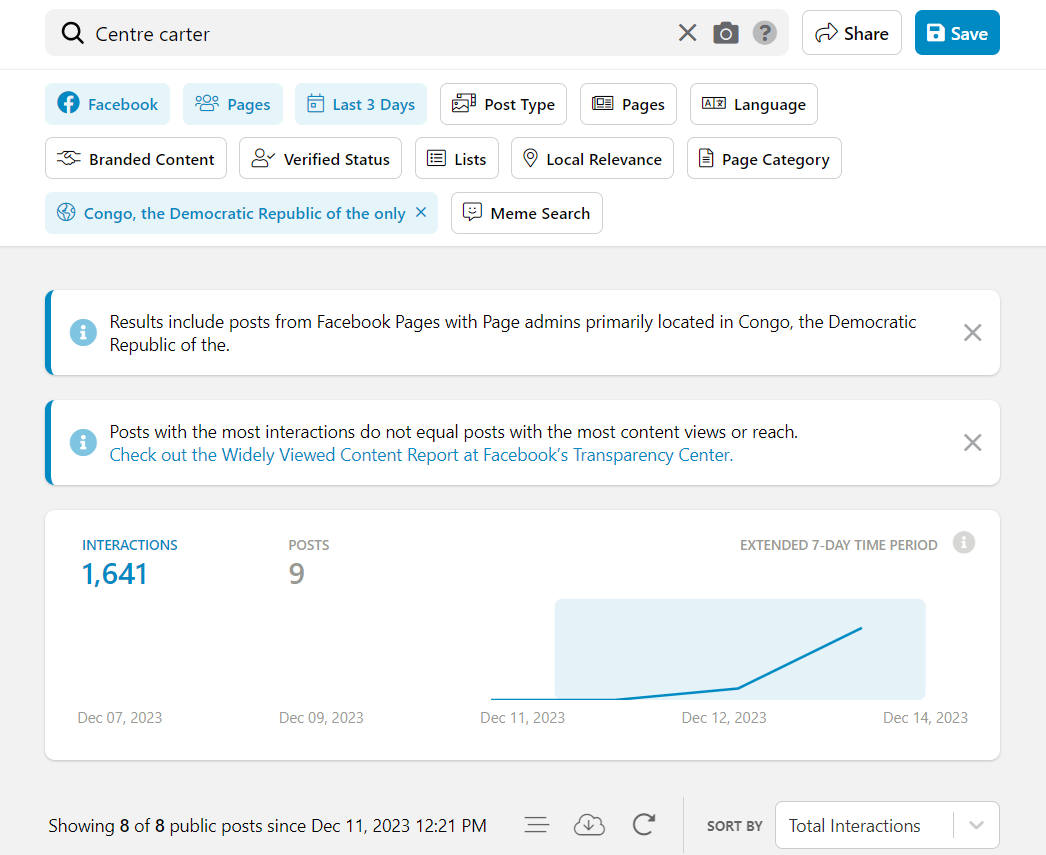Screen dimensions: 1046x855
Task: Clear the search query text
Action: [687, 33]
